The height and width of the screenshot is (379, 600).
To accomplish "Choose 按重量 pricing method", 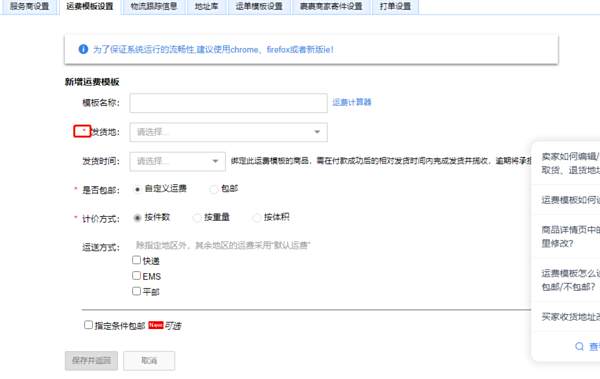I will point(197,218).
